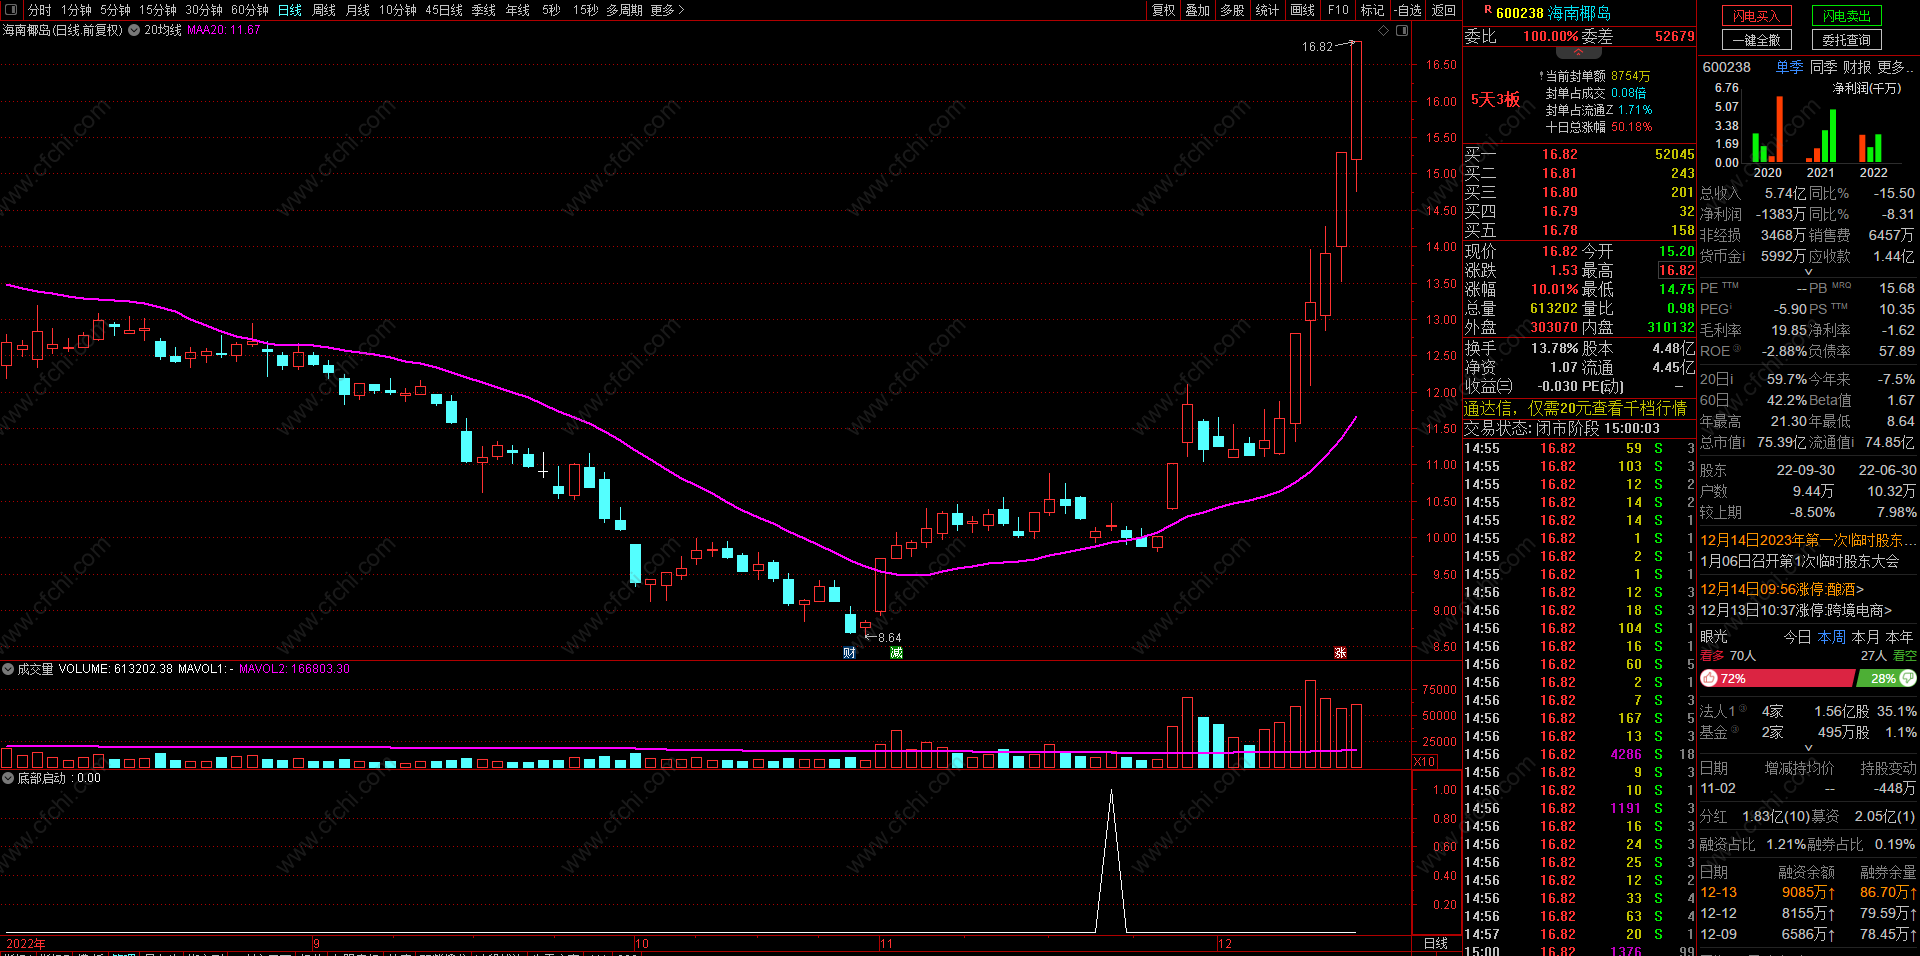This screenshot has height=956, width=1920.
Task: Click the thumbs-down bearish vote icon
Action: tap(1908, 678)
